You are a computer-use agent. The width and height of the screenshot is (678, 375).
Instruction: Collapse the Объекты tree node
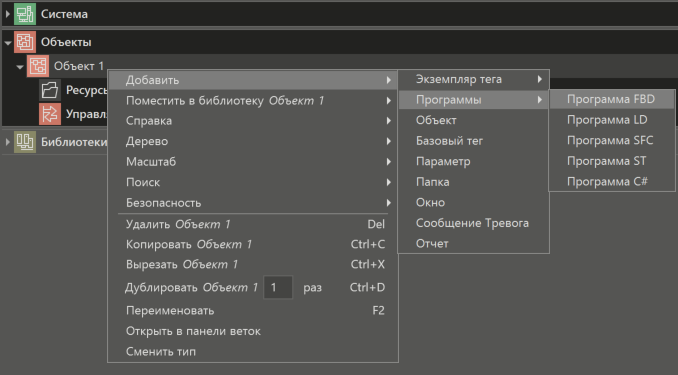point(8,42)
